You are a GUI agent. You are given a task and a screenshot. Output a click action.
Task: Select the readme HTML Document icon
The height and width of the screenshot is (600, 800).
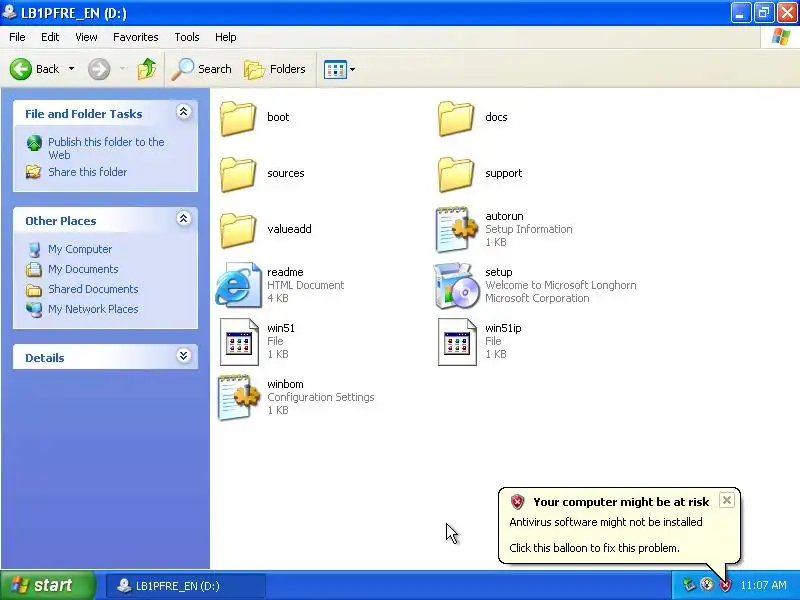238,285
